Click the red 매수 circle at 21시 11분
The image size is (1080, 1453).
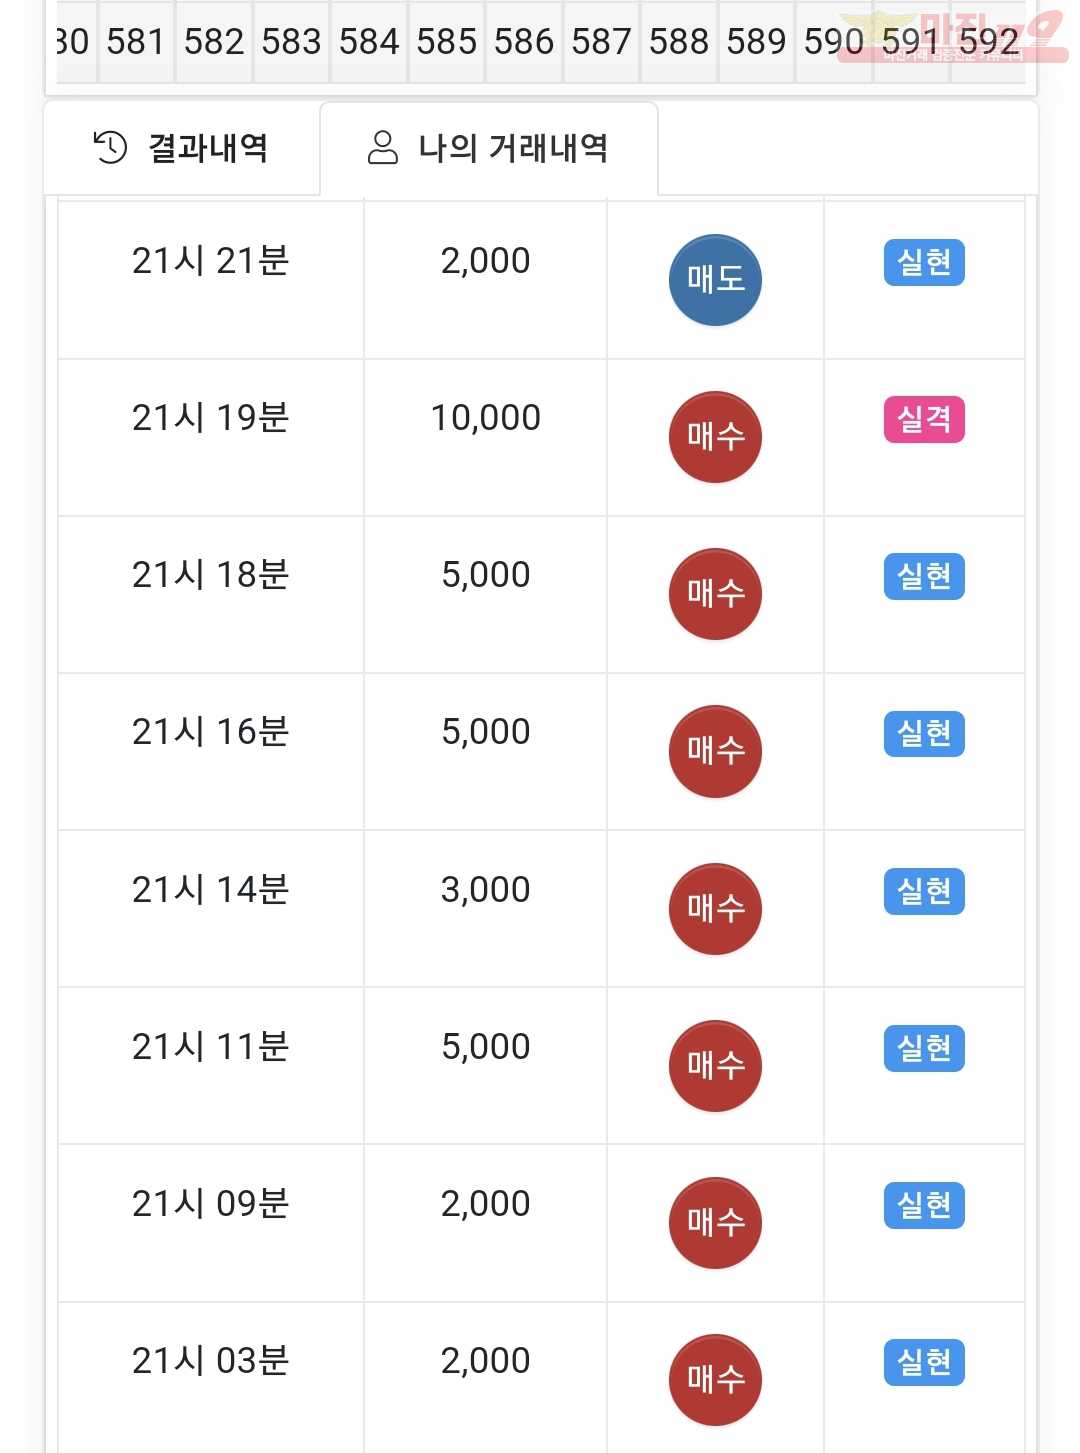715,1066
